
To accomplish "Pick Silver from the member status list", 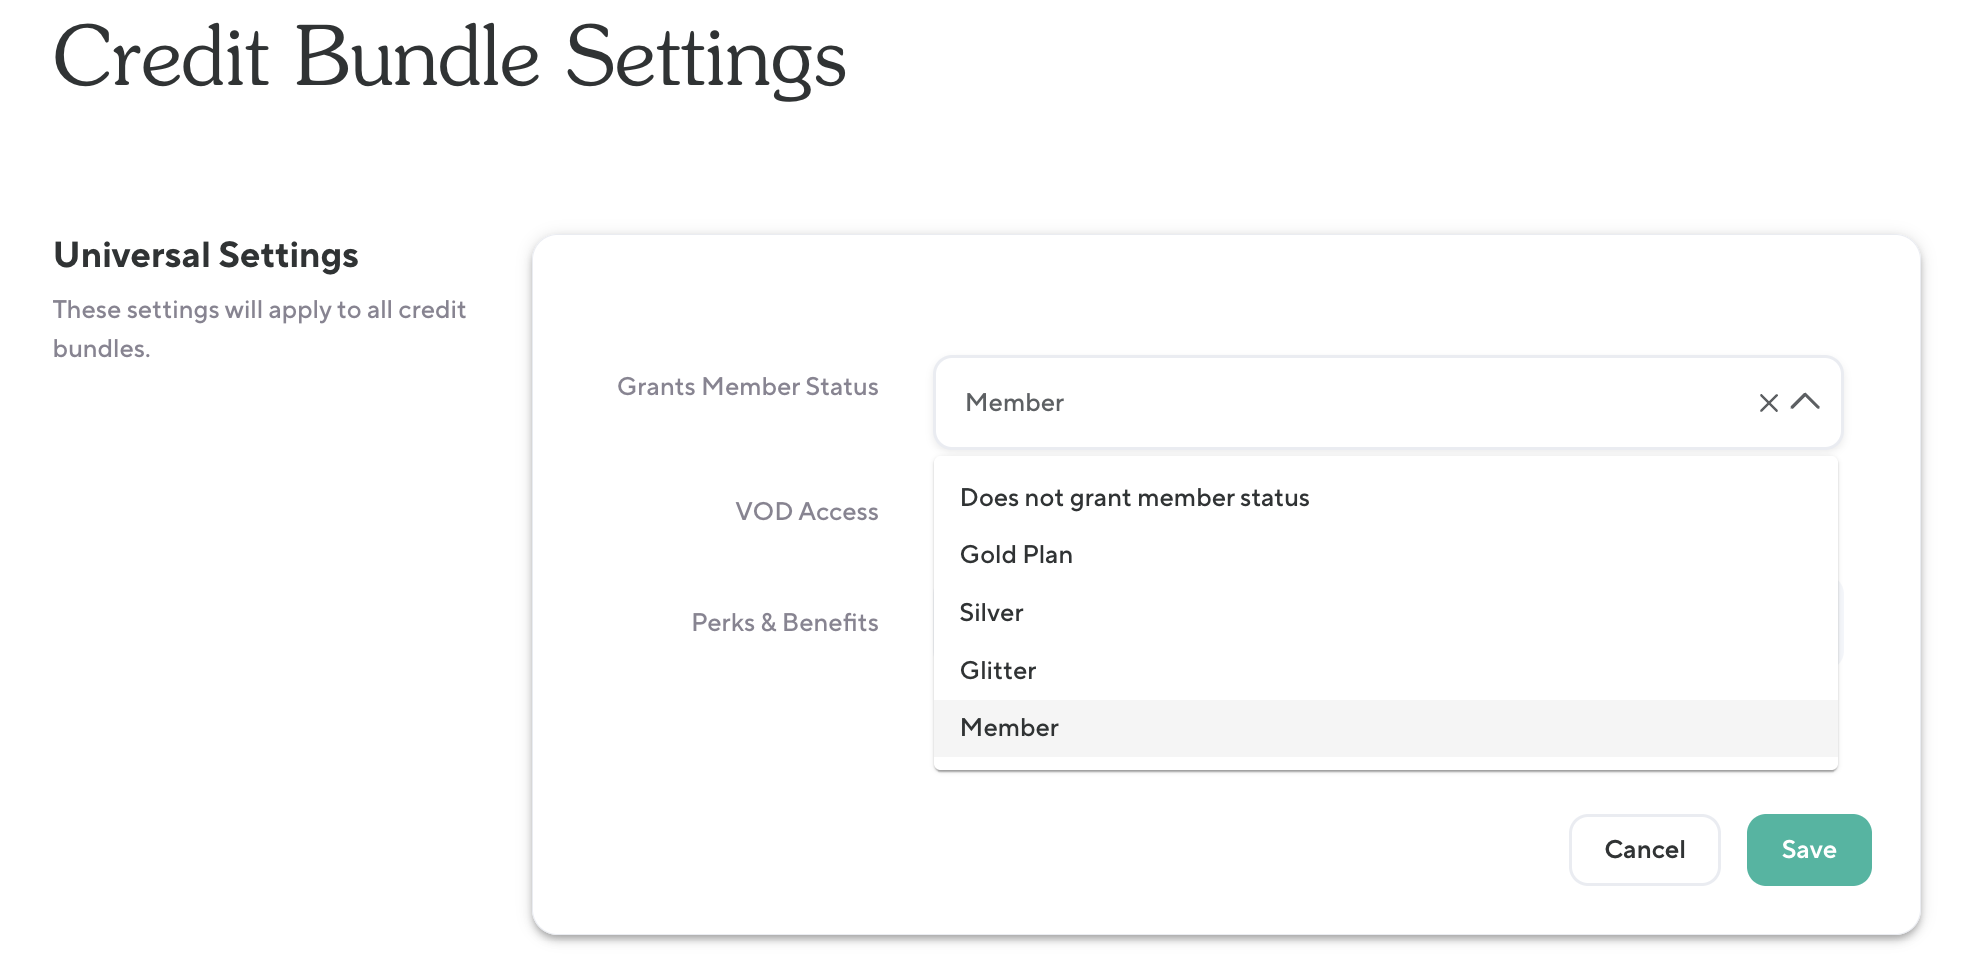I will click(991, 613).
